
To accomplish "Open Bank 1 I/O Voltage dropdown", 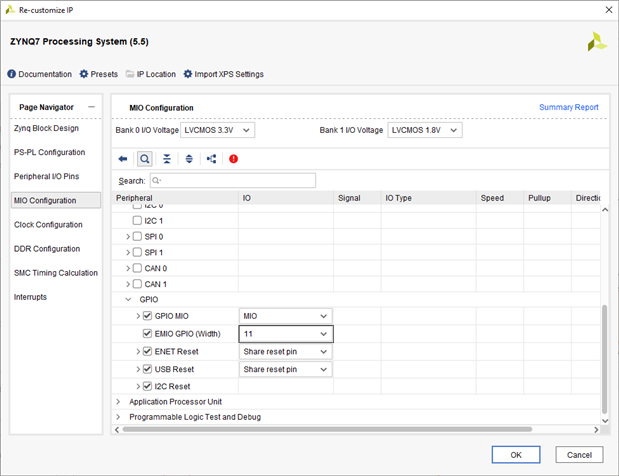I will (425, 130).
